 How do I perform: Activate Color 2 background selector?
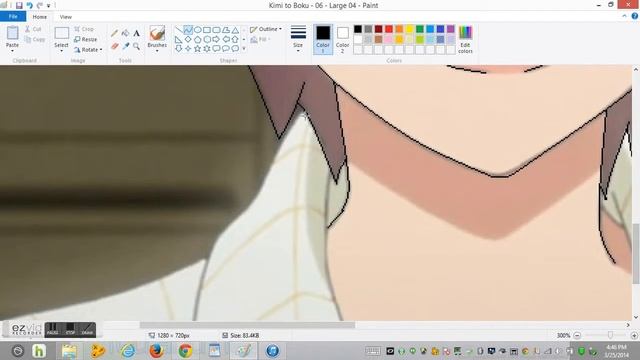342,39
